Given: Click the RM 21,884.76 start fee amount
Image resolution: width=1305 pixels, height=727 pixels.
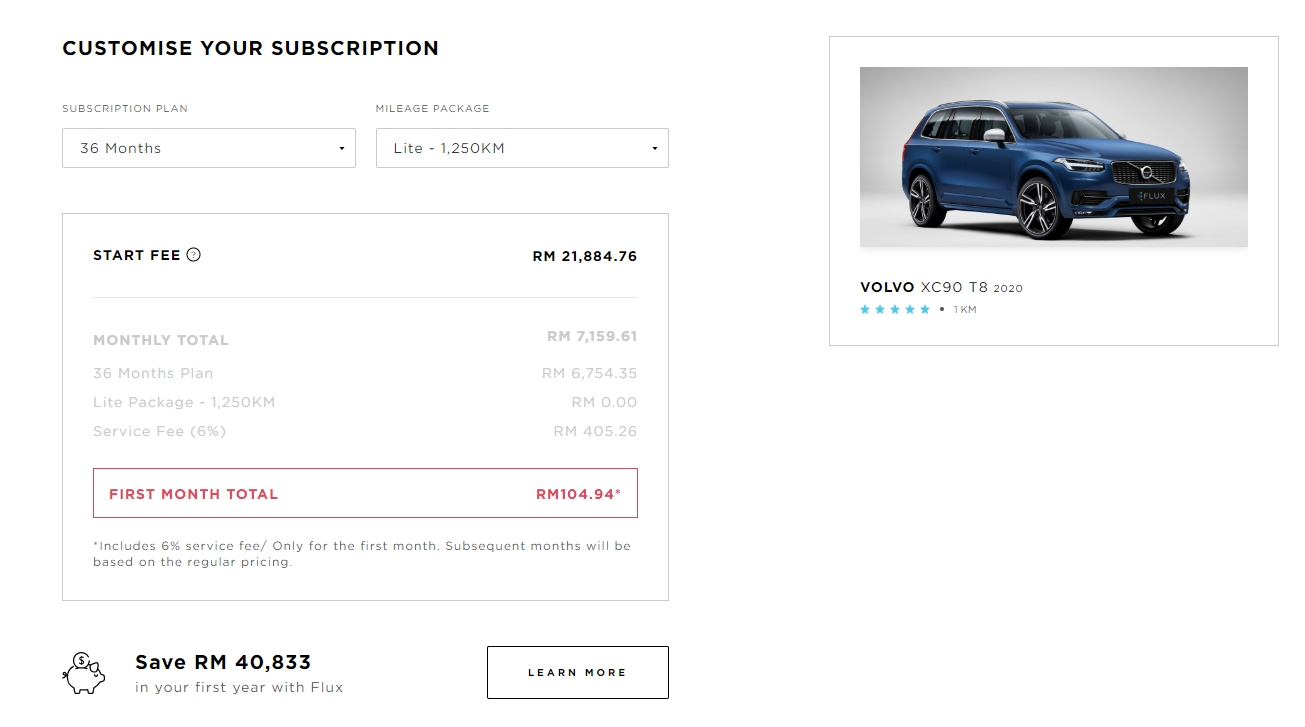Looking at the screenshot, I should coord(584,256).
